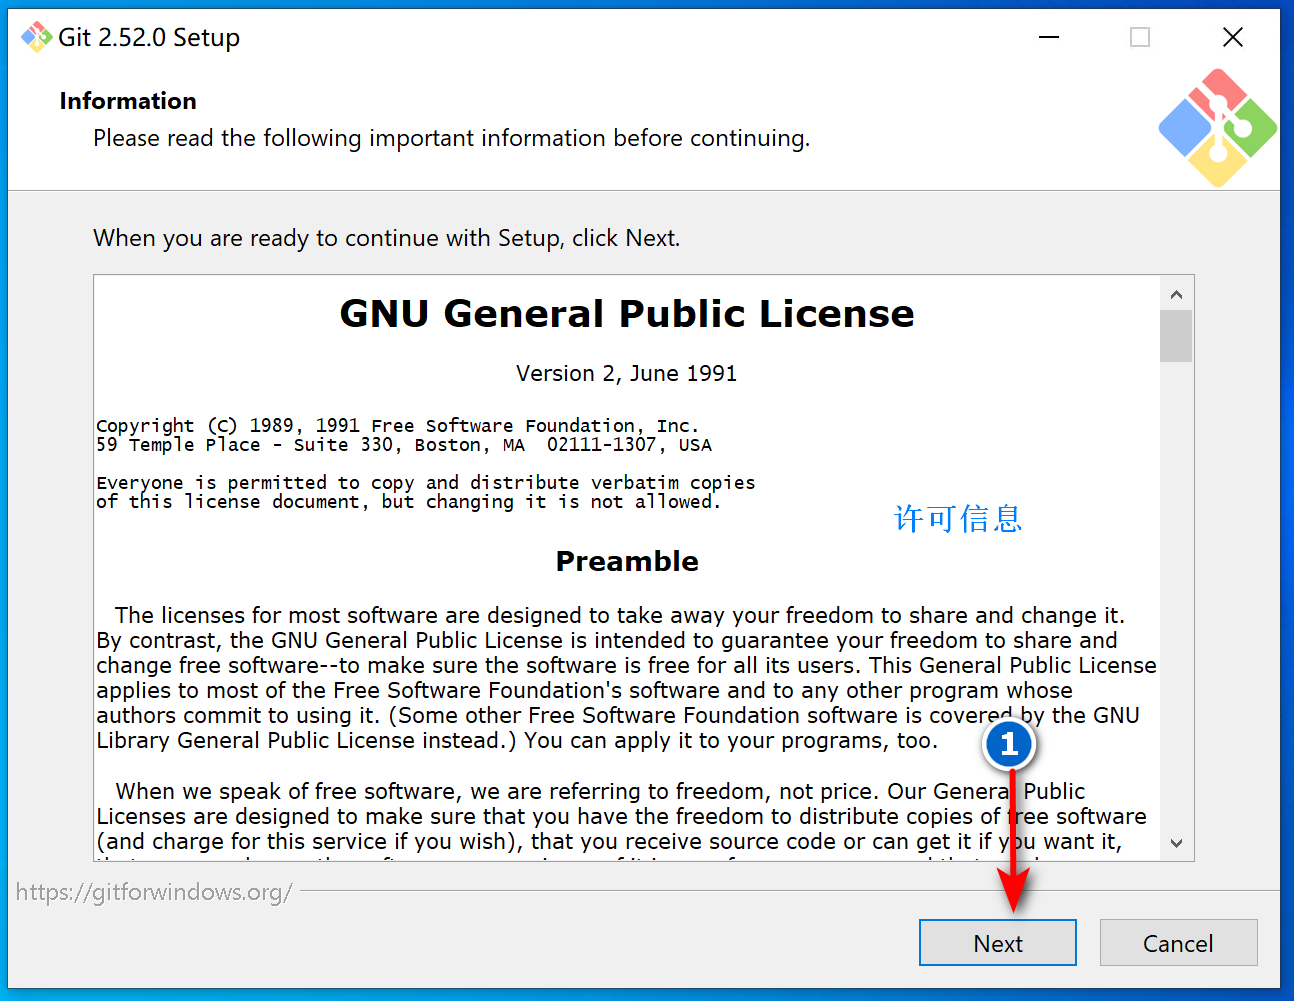Click 'The licenses for most software' line
Viewport: 1294px width, 1001px height.
click(x=620, y=615)
